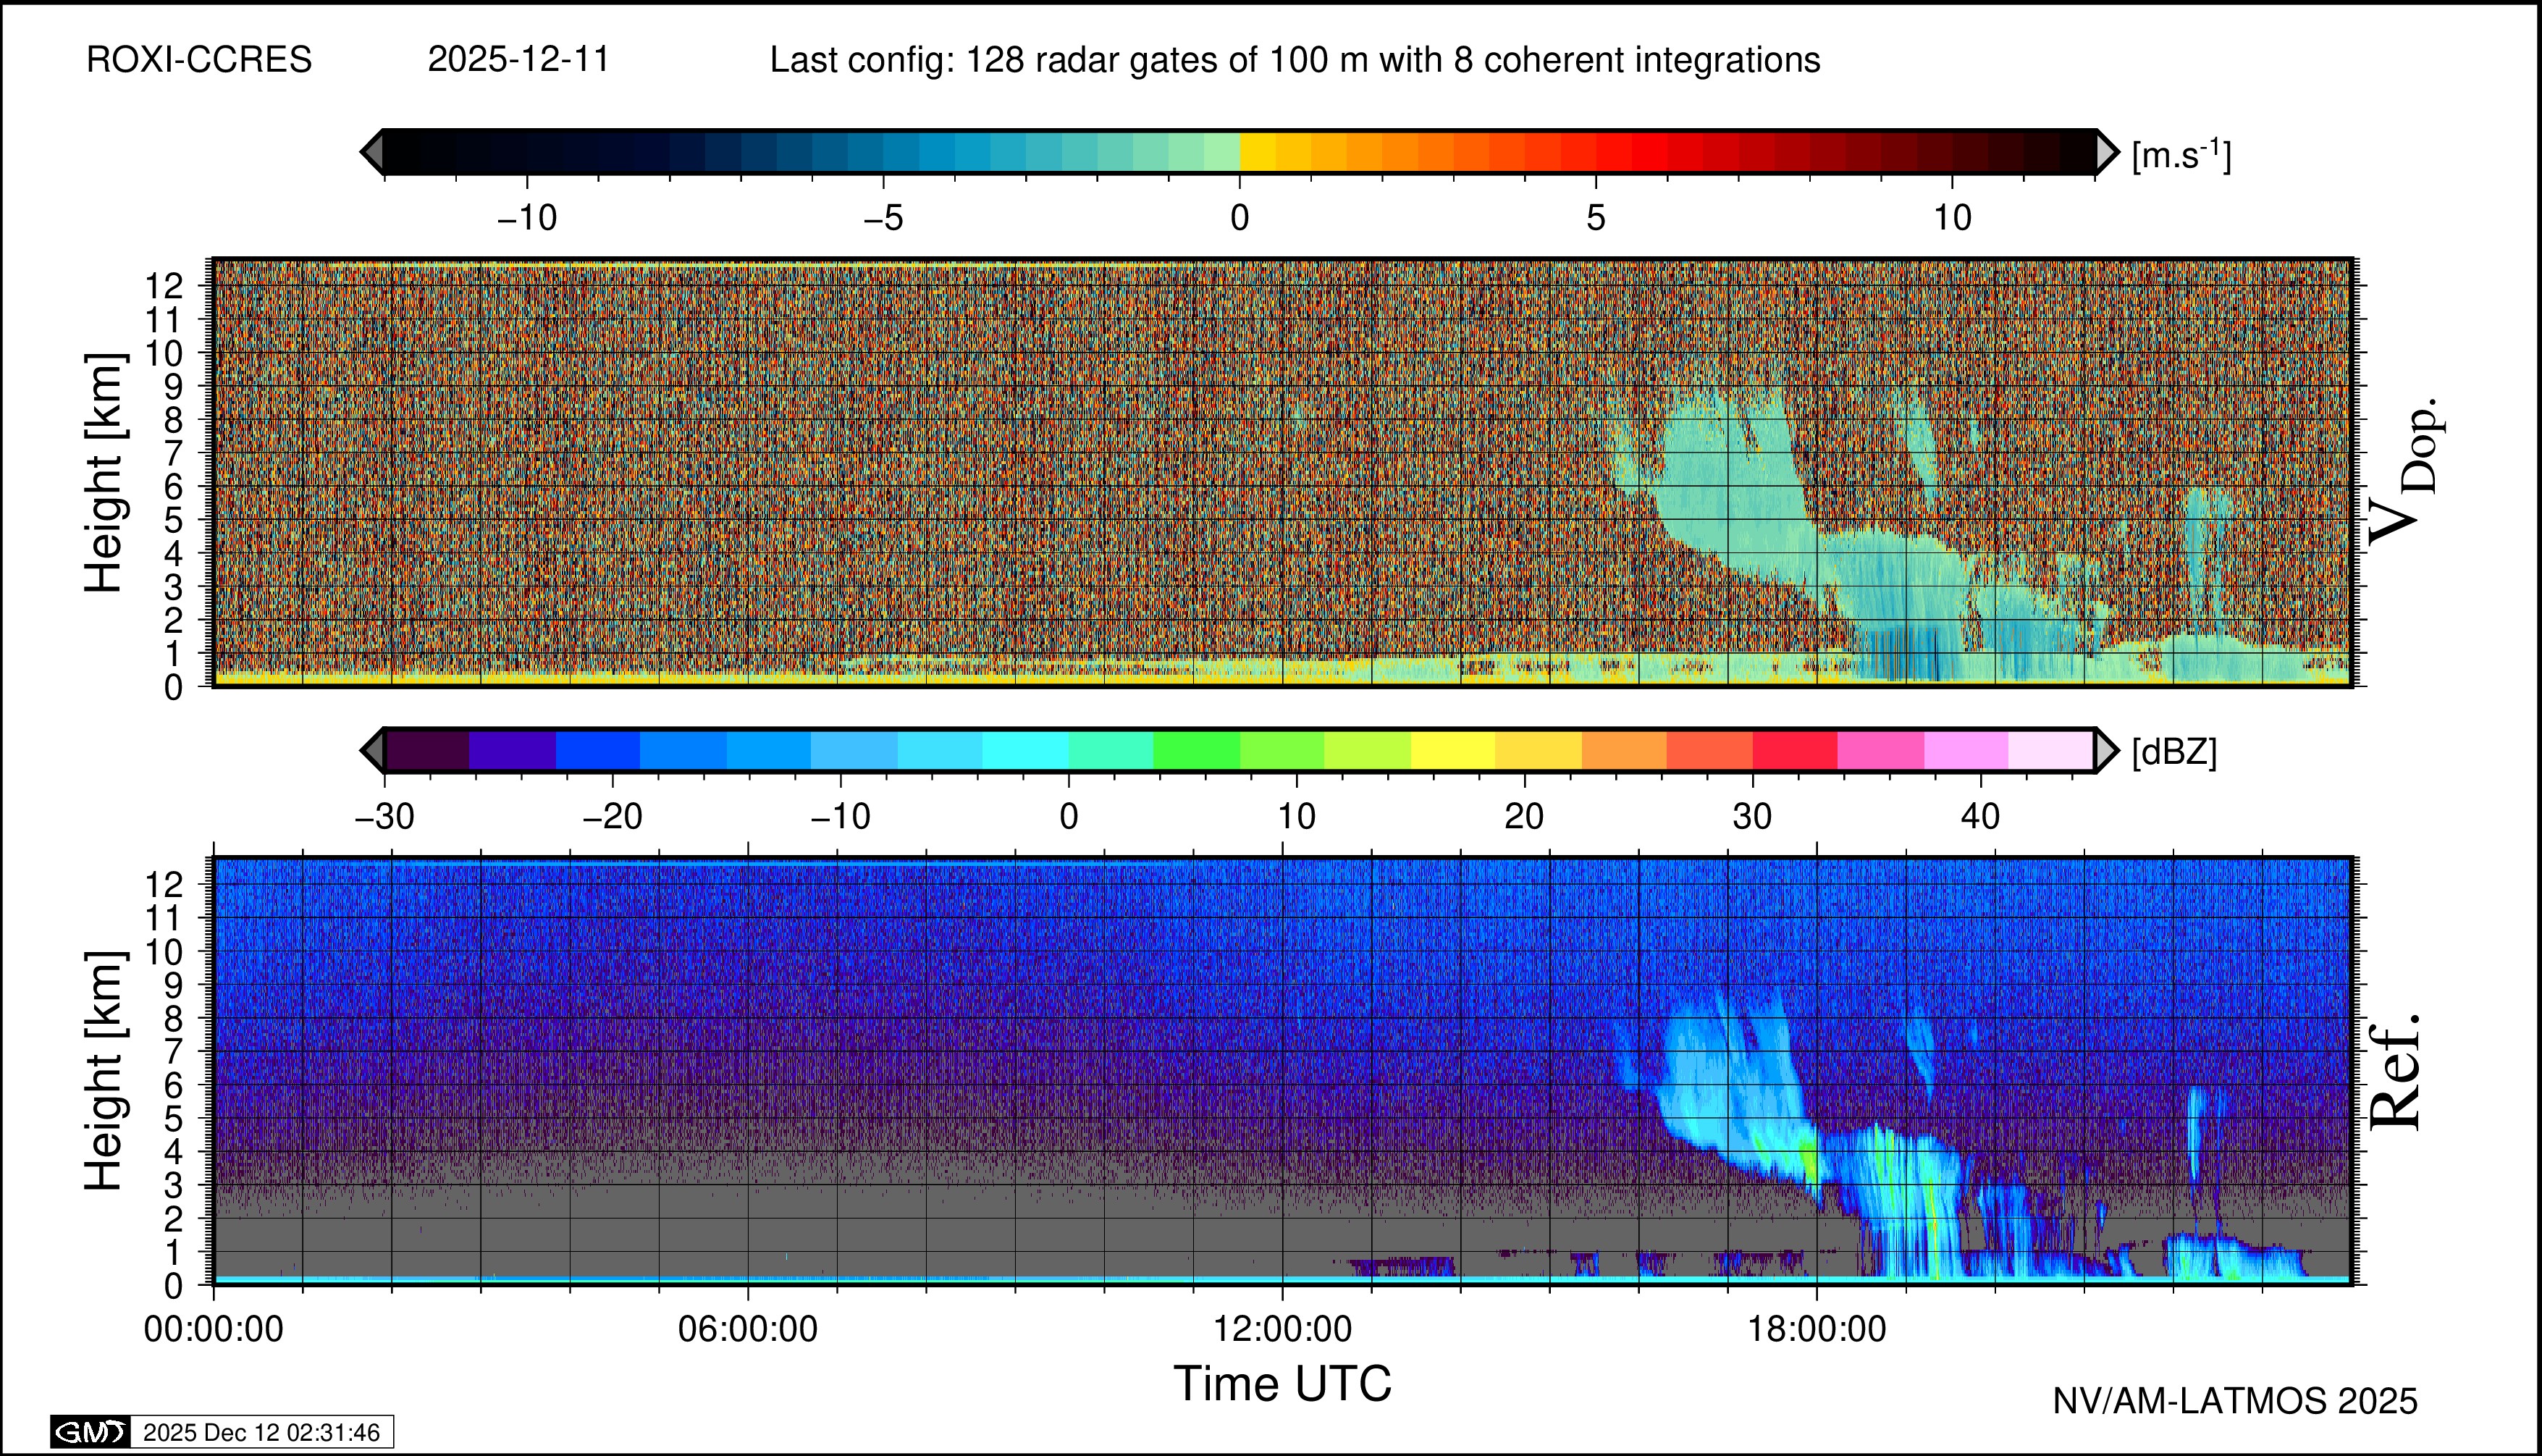Click the 2025-12-11 date label
This screenshot has height=1456, width=2542.
518,60
